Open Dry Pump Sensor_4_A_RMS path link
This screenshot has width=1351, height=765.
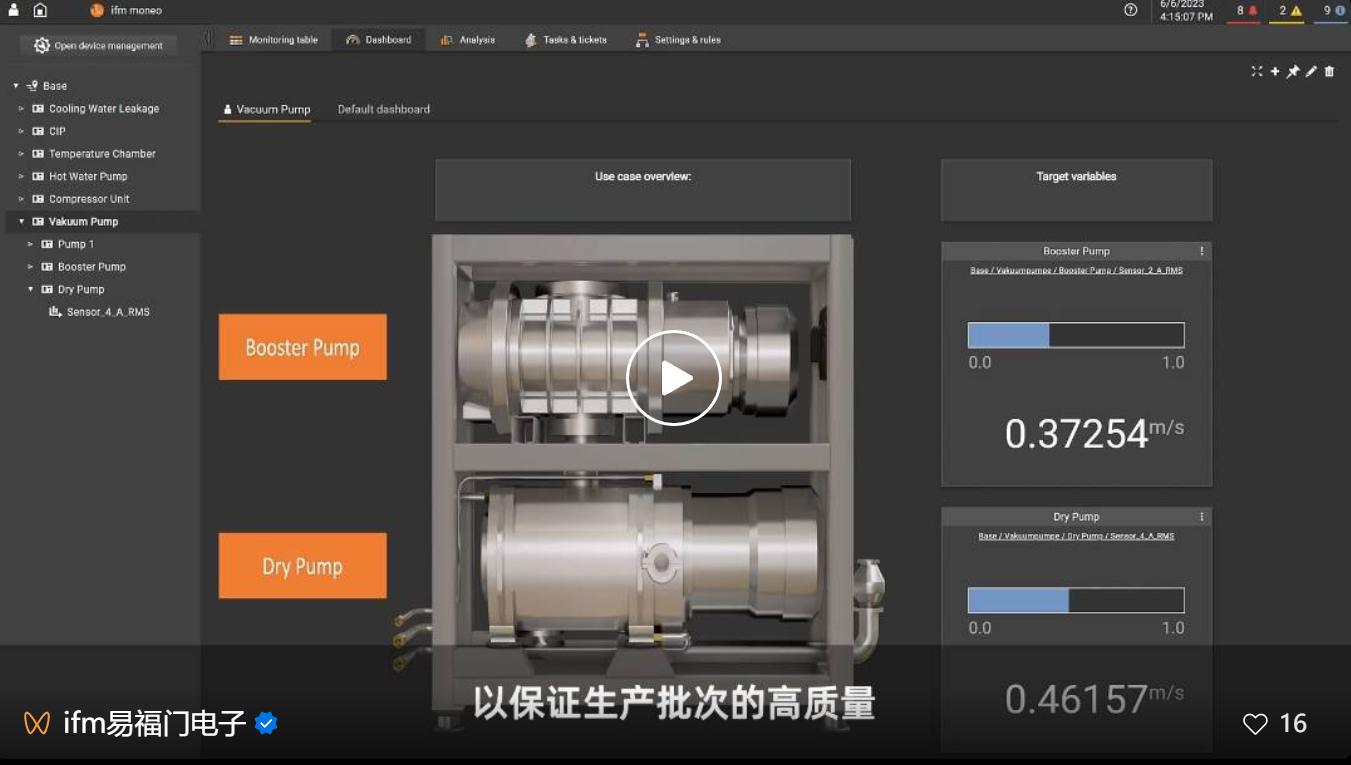point(1076,536)
